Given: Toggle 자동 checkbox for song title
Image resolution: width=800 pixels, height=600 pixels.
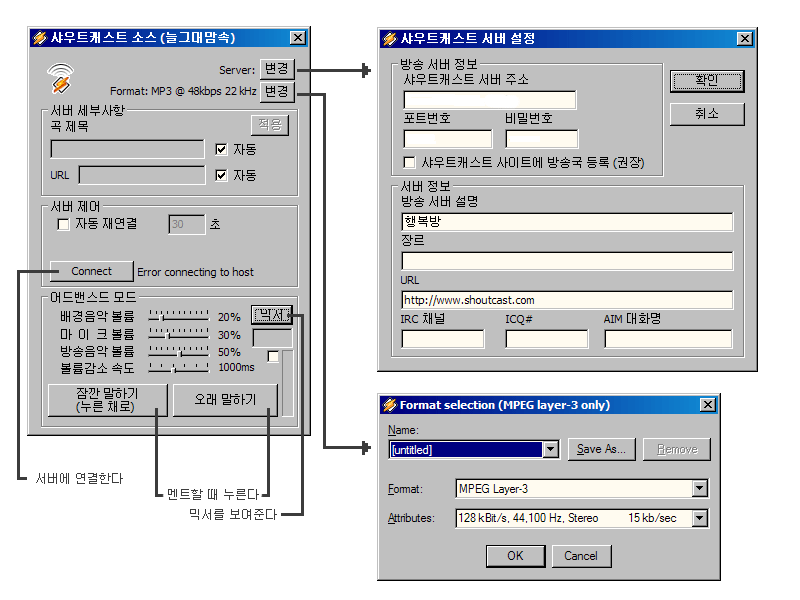Looking at the screenshot, I should (x=221, y=149).
